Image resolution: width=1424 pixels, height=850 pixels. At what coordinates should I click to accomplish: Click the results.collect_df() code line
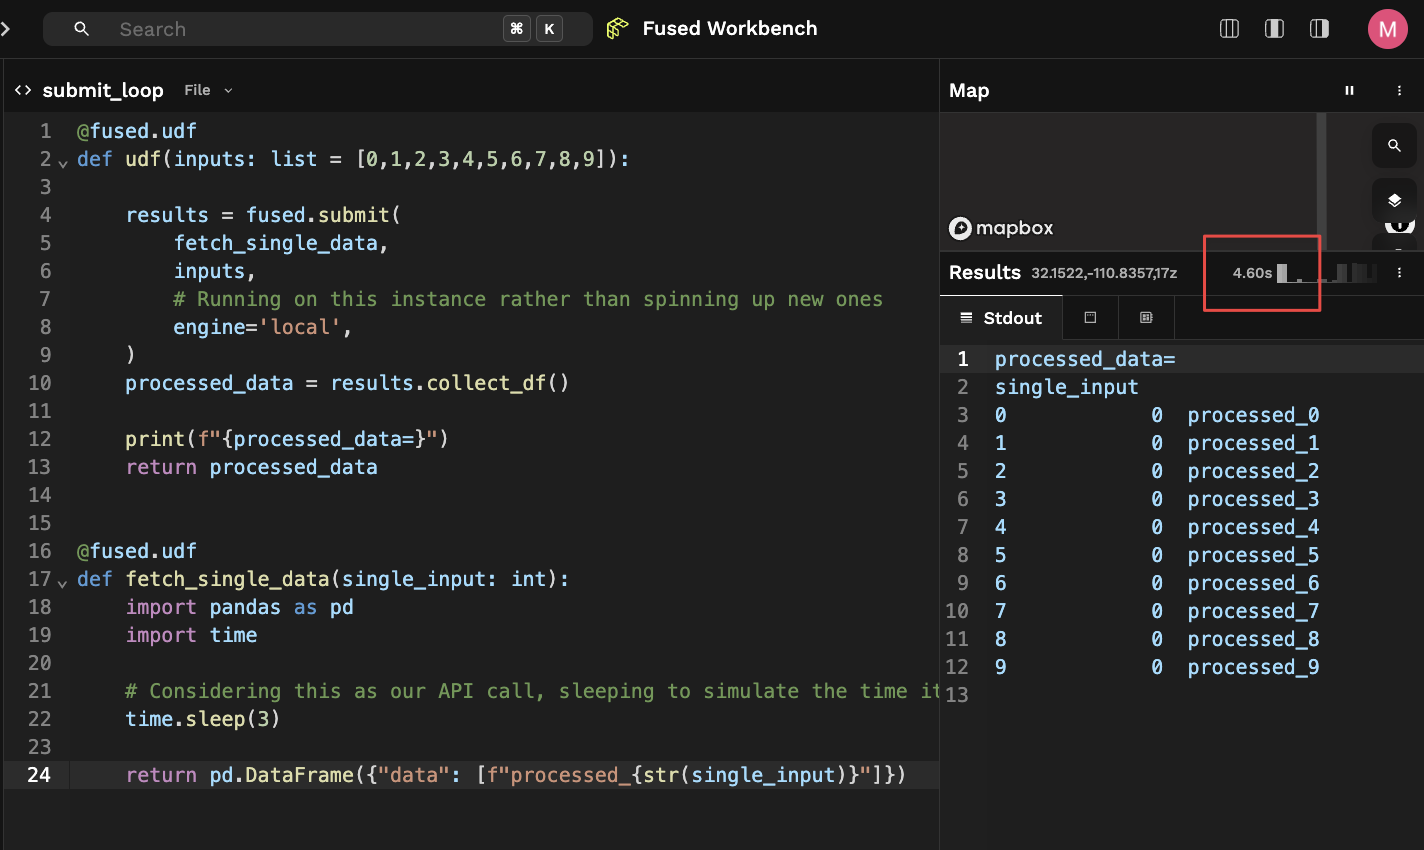(x=347, y=383)
